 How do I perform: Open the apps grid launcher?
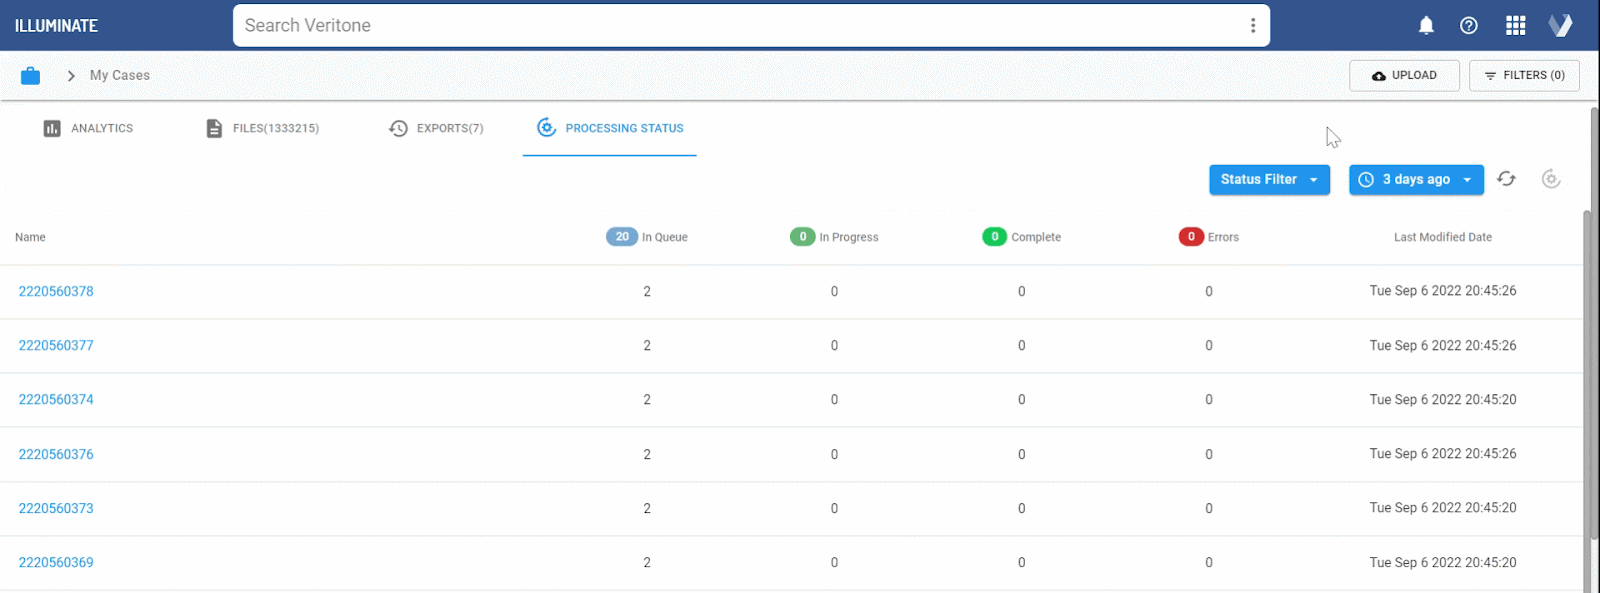pyautogui.click(x=1516, y=26)
